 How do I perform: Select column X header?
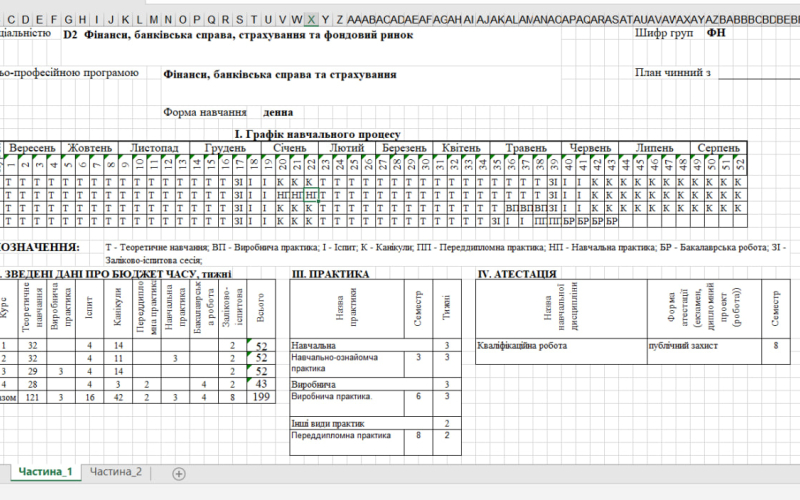coord(311,20)
